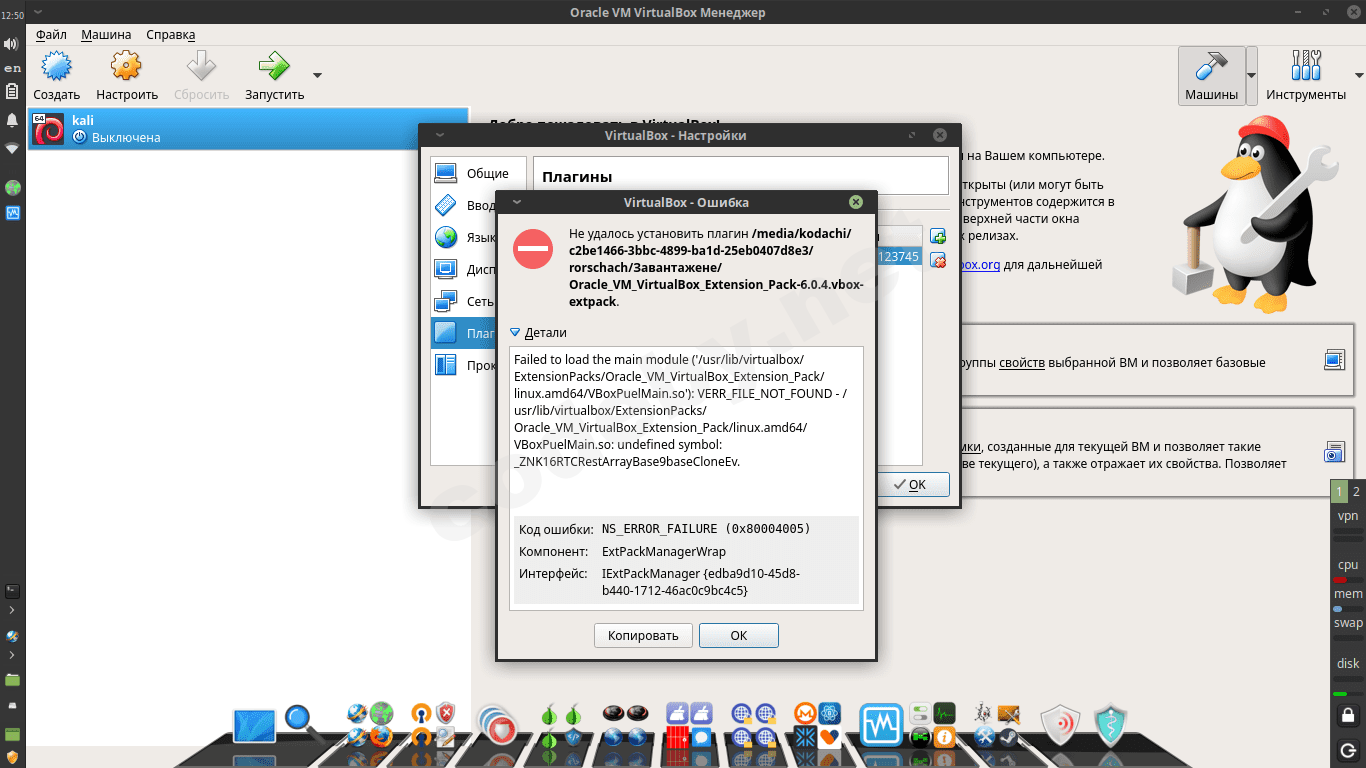1366x768 pixels.
Task: Open the error dialog titlebar menu arrow
Action: pos(516,202)
